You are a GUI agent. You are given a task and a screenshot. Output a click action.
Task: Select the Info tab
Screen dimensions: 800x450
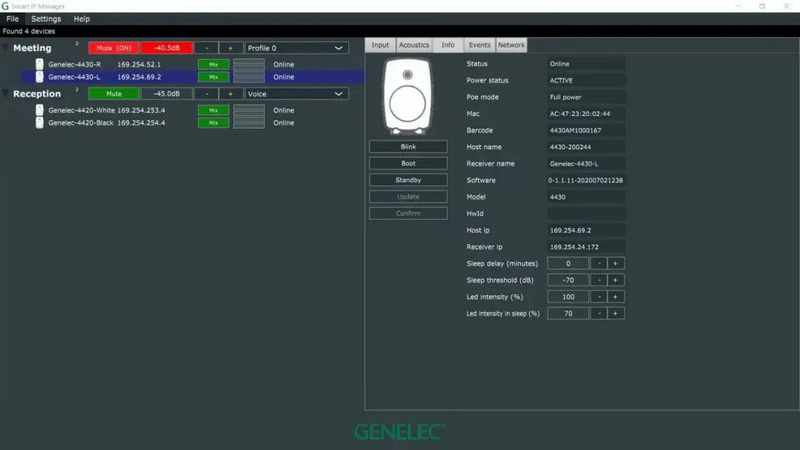(x=448, y=45)
